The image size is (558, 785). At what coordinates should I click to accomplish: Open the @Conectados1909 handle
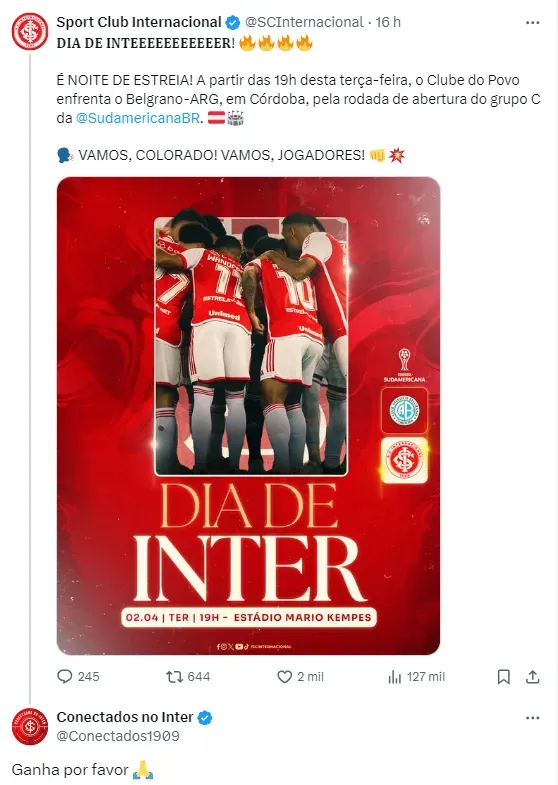[118, 736]
